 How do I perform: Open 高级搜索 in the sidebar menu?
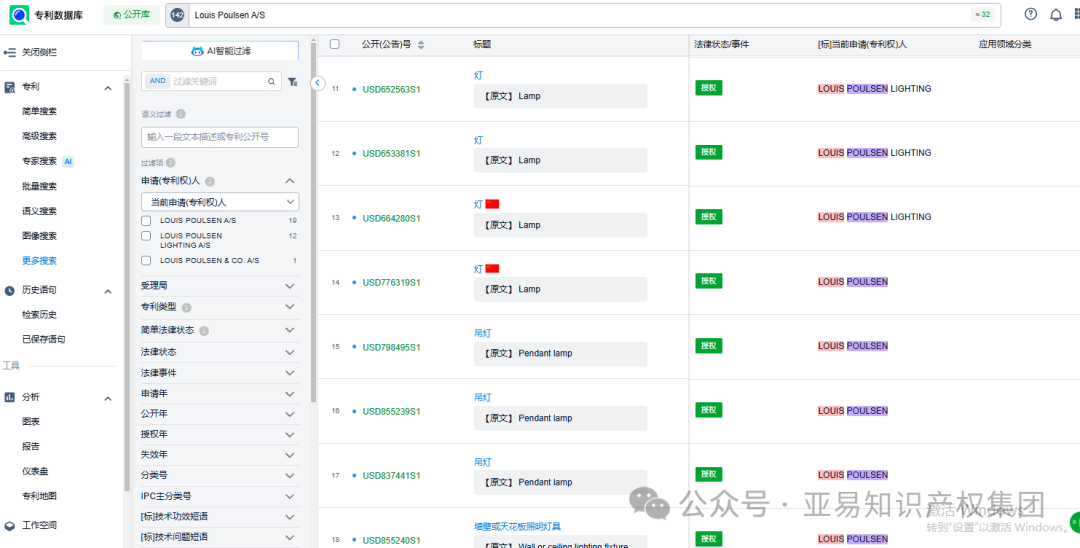[x=40, y=136]
